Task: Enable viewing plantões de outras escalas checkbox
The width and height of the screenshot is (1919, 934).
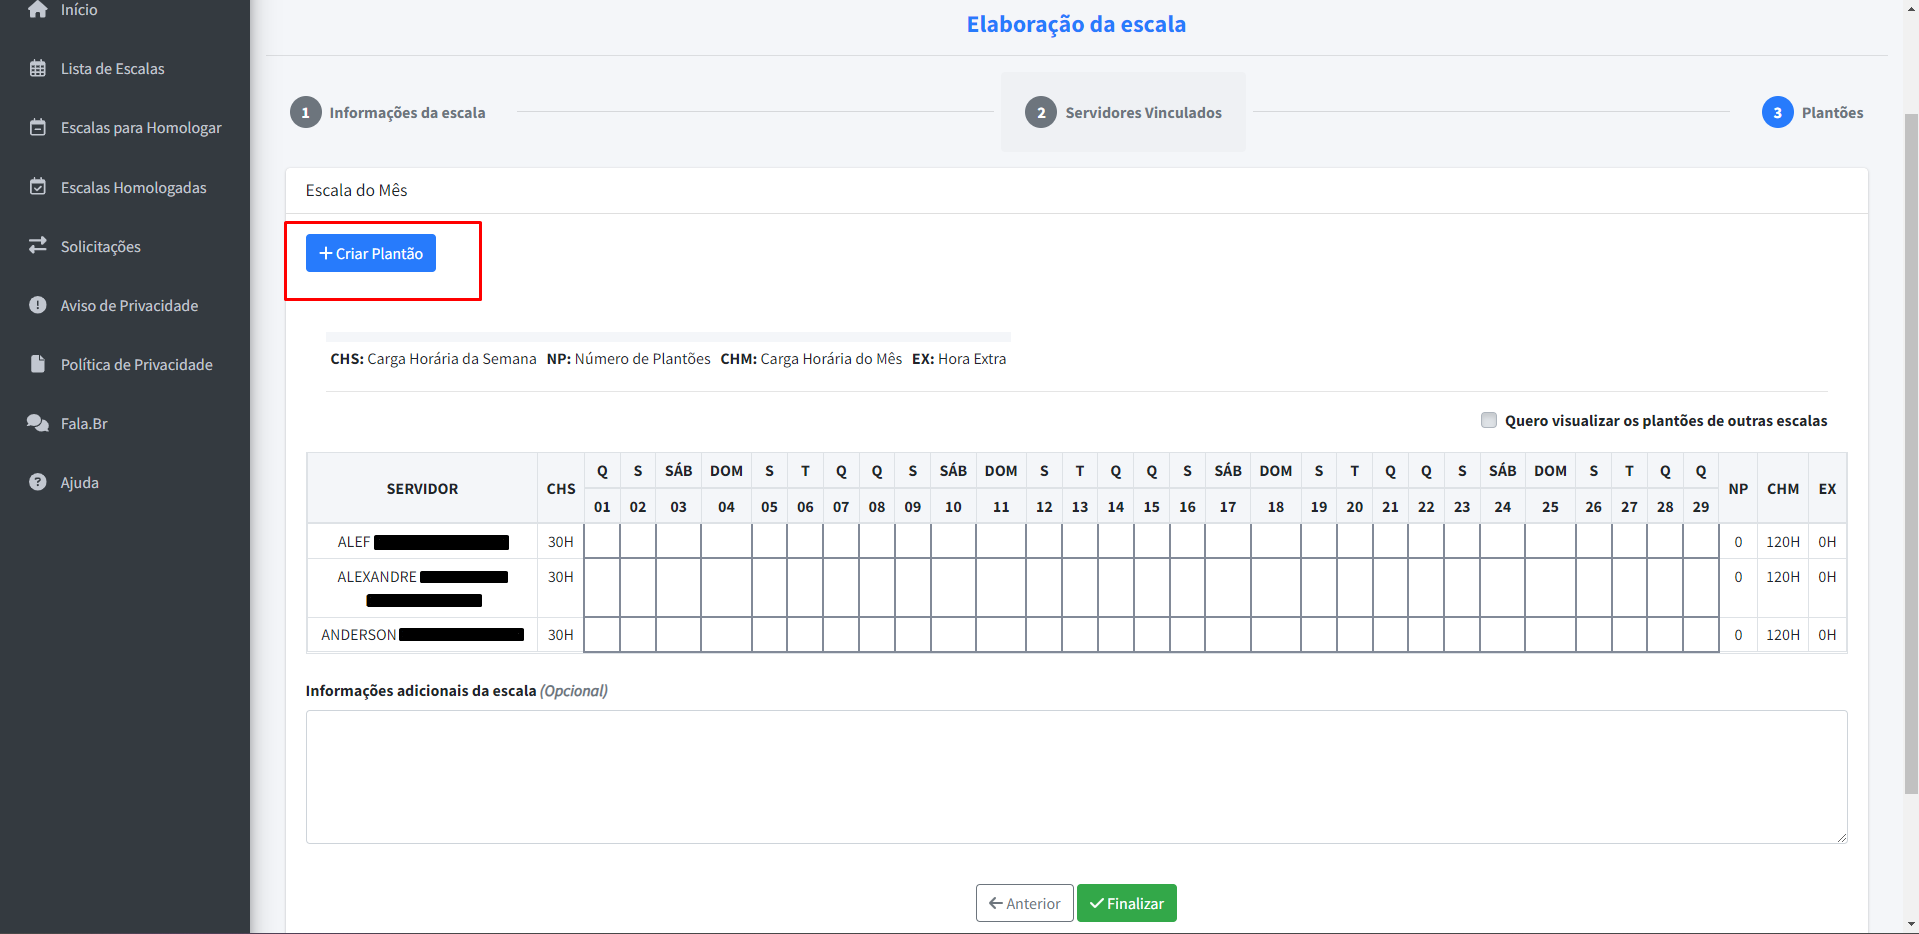Action: tap(1489, 420)
